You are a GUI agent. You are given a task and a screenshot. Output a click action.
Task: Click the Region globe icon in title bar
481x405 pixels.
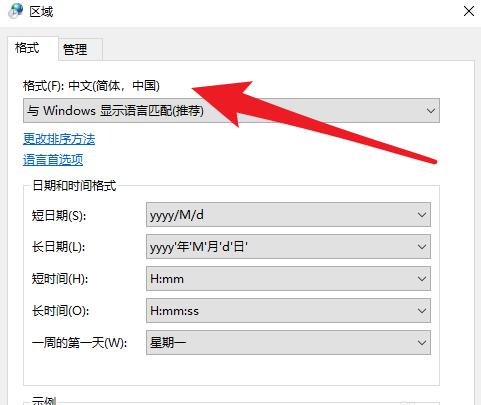(x=15, y=11)
